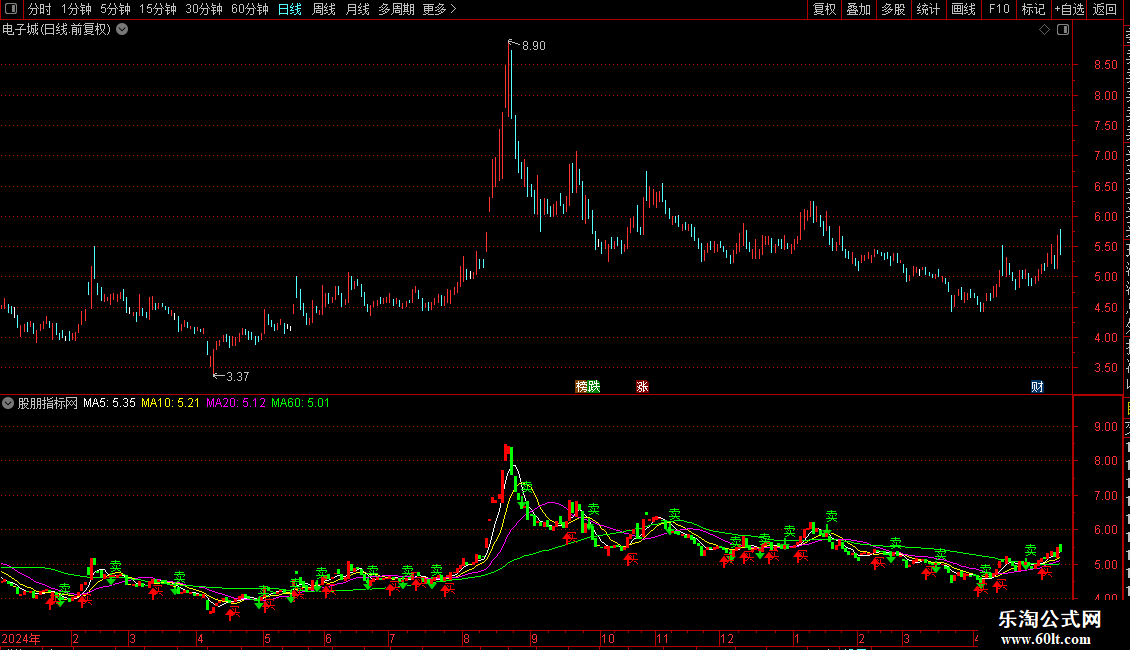1130x650 pixels.
Task: Open the 统计 statistics tool
Action: [927, 9]
